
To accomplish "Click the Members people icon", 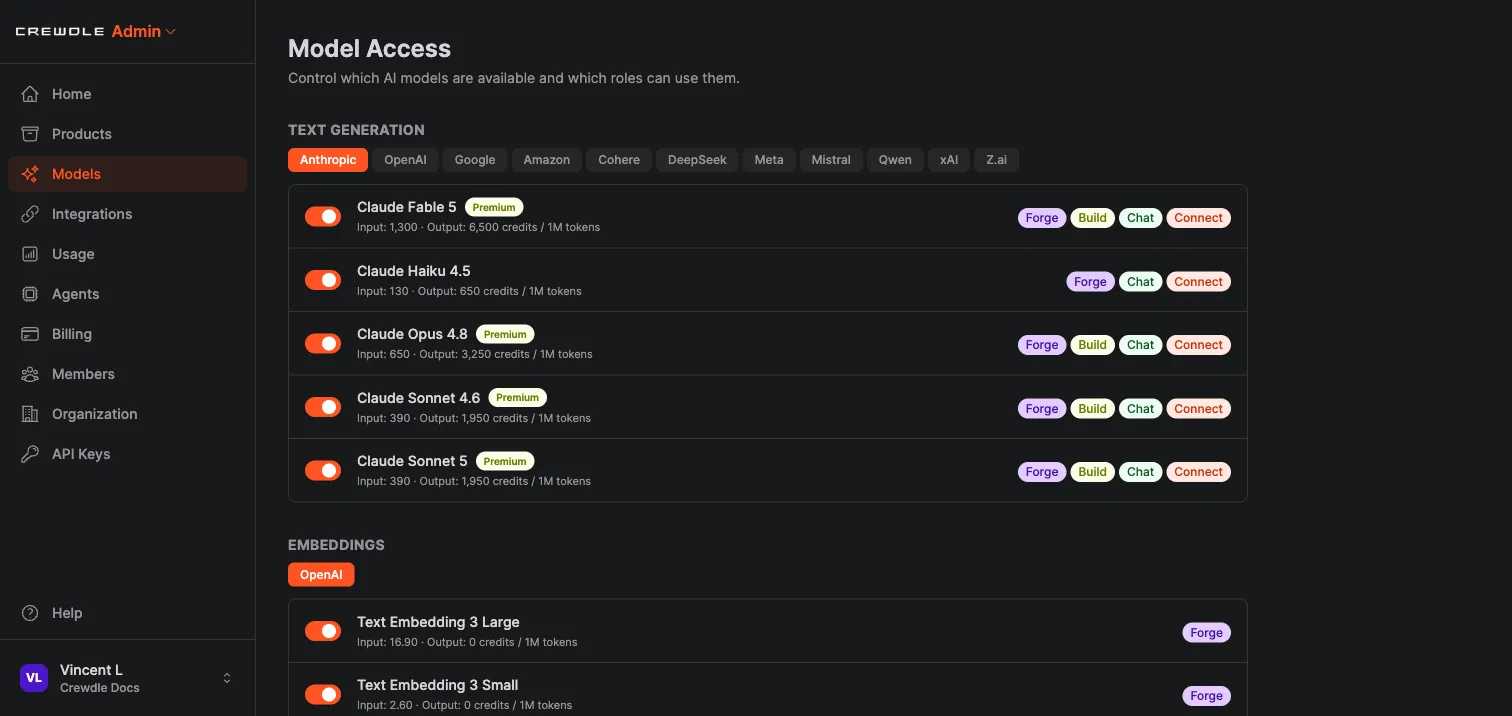I will (x=31, y=374).
